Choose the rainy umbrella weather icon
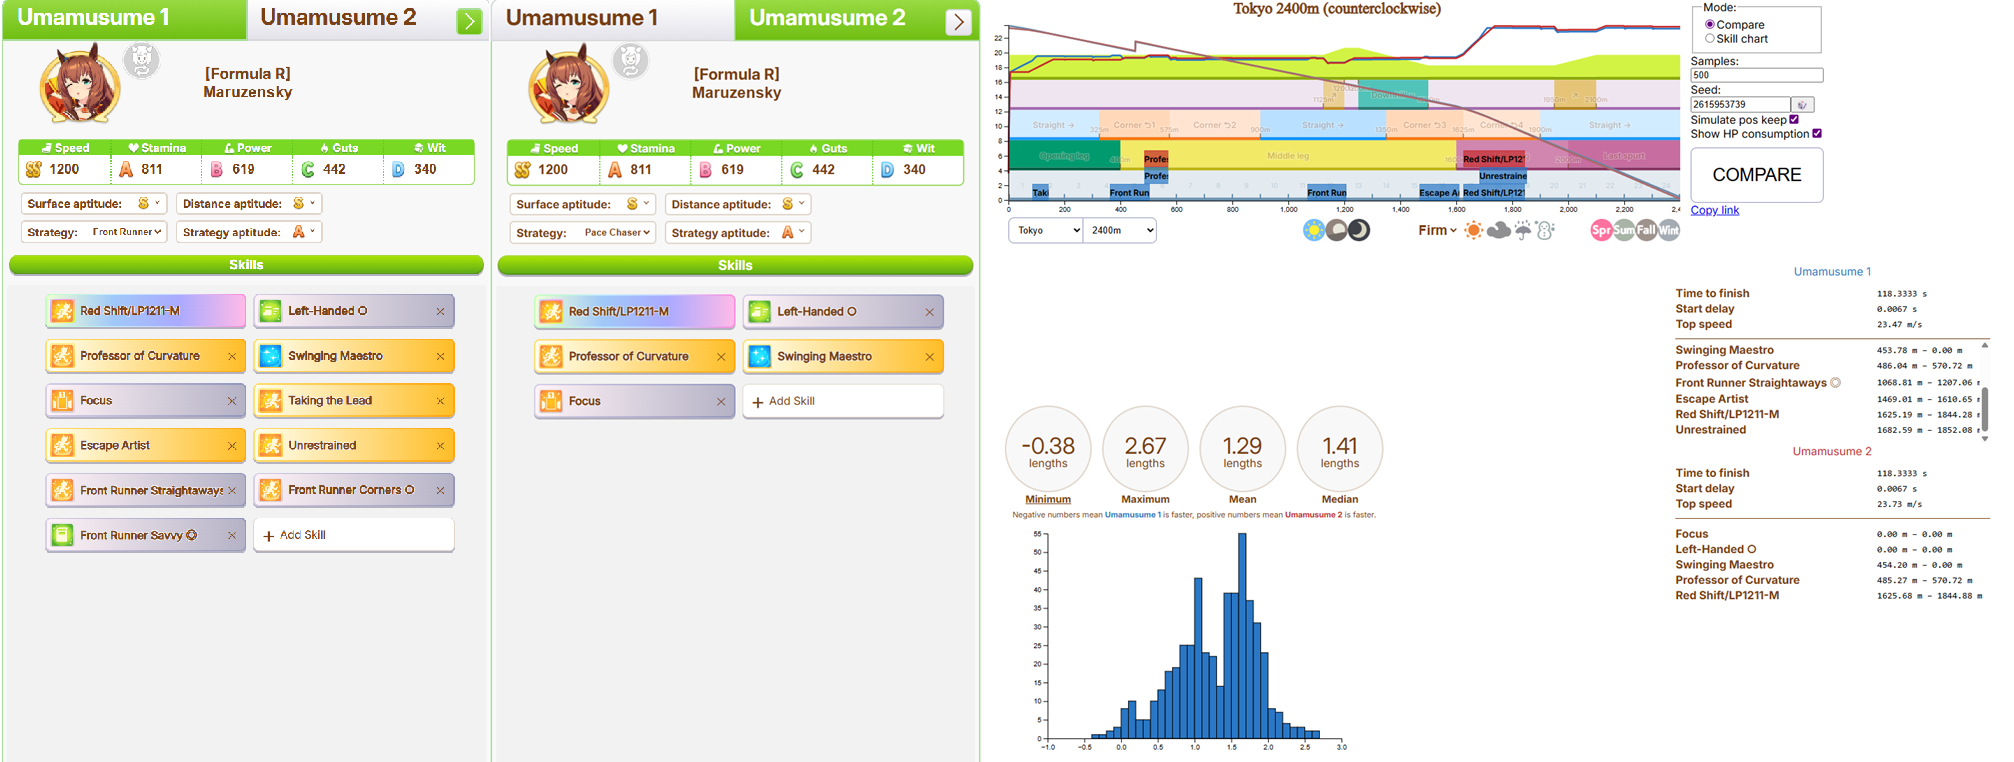 (1522, 230)
